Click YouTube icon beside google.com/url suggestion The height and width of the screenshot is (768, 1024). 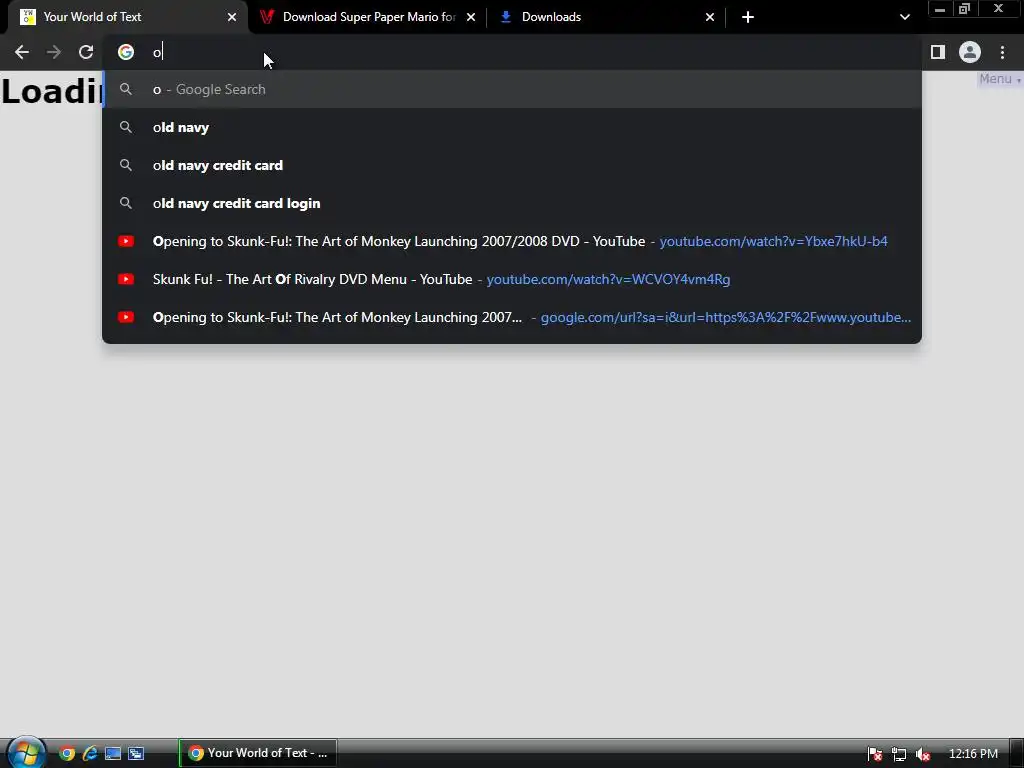pyautogui.click(x=126, y=317)
